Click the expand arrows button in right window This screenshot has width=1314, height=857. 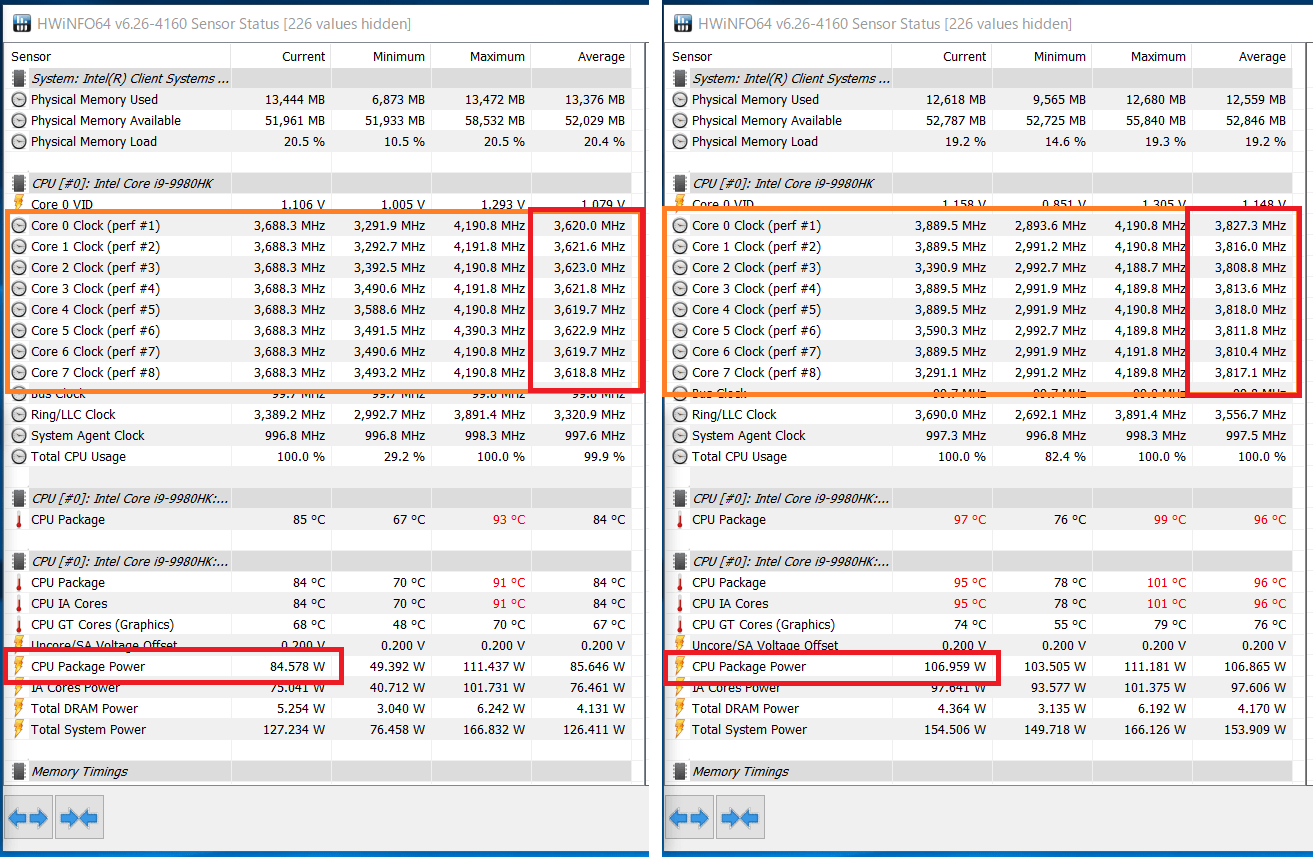point(689,819)
